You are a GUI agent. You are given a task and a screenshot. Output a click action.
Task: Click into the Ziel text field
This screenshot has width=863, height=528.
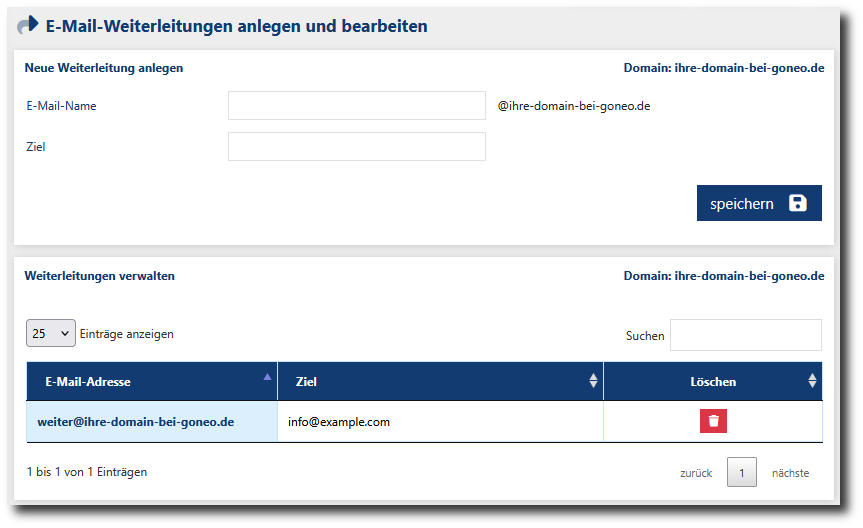[x=356, y=147]
